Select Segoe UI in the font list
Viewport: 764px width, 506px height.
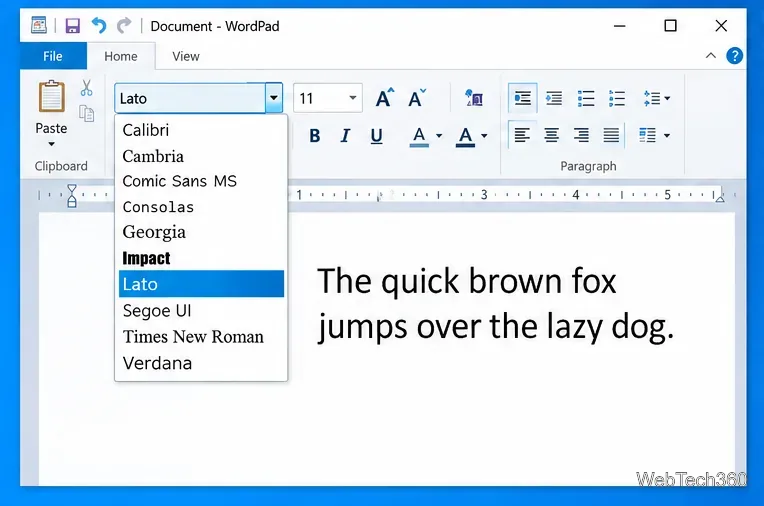pyautogui.click(x=201, y=311)
